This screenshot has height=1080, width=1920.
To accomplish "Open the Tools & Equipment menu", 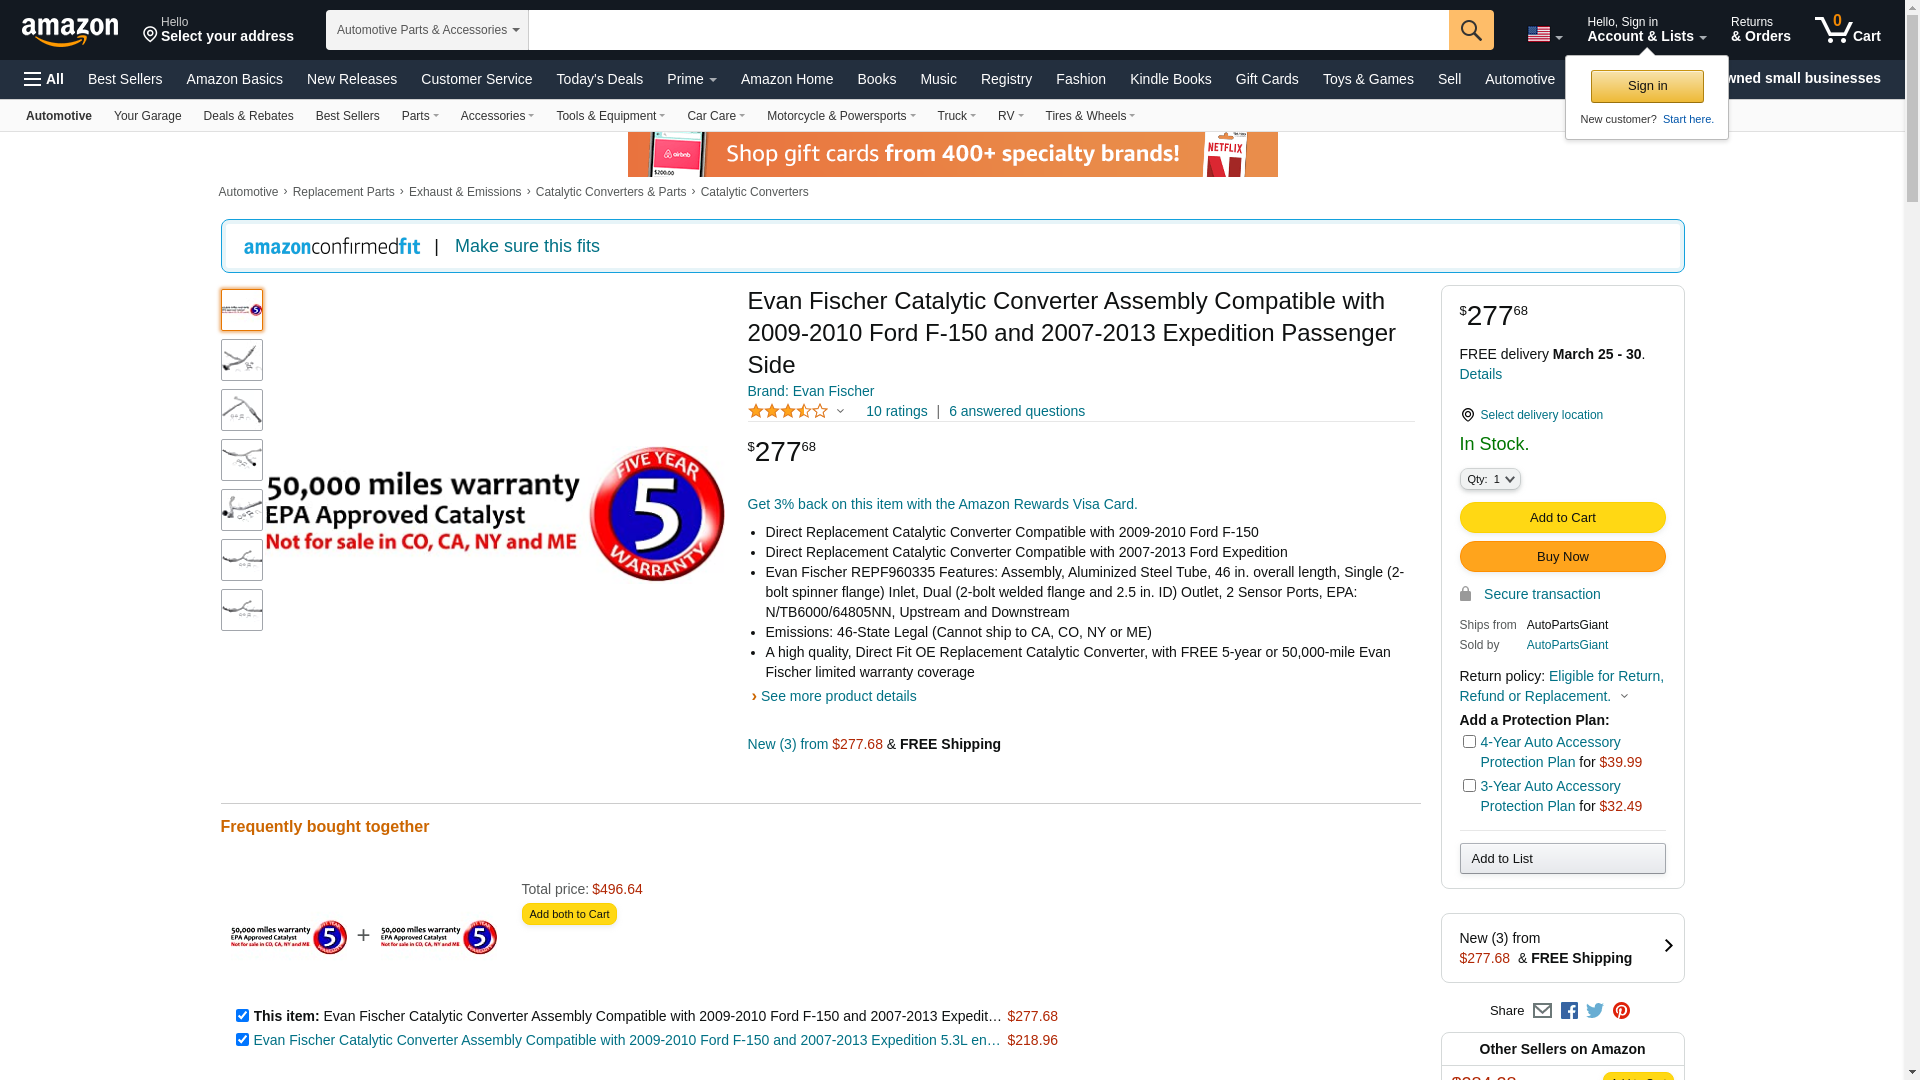I will (610, 116).
